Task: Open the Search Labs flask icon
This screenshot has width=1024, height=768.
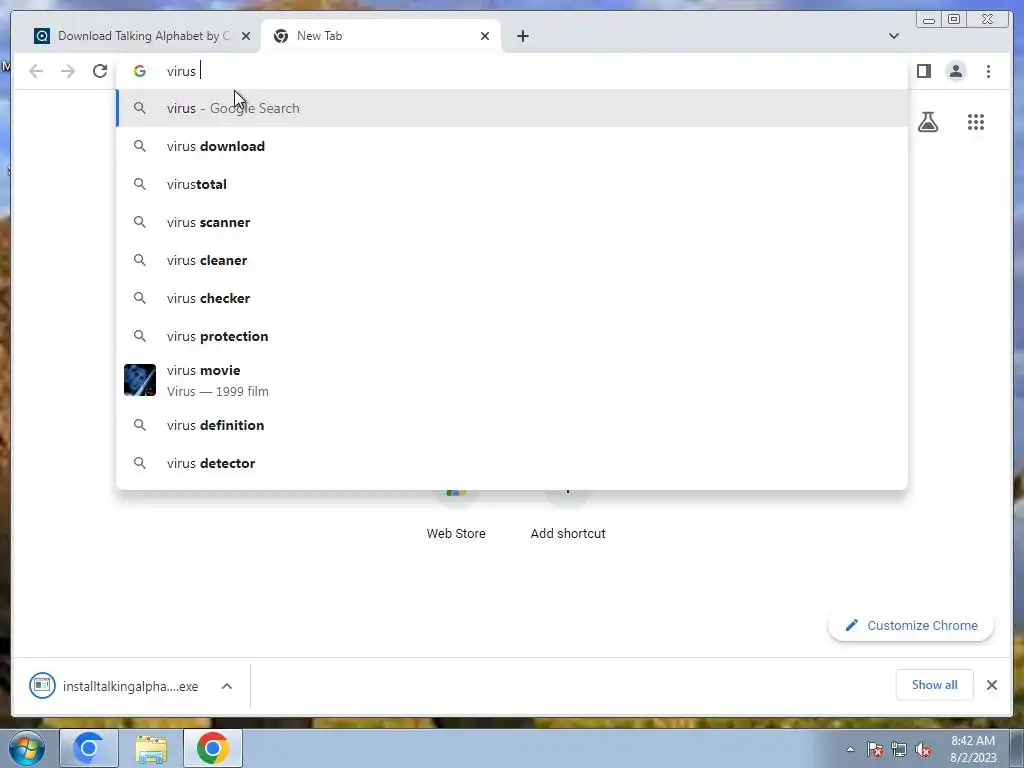Action: click(928, 122)
